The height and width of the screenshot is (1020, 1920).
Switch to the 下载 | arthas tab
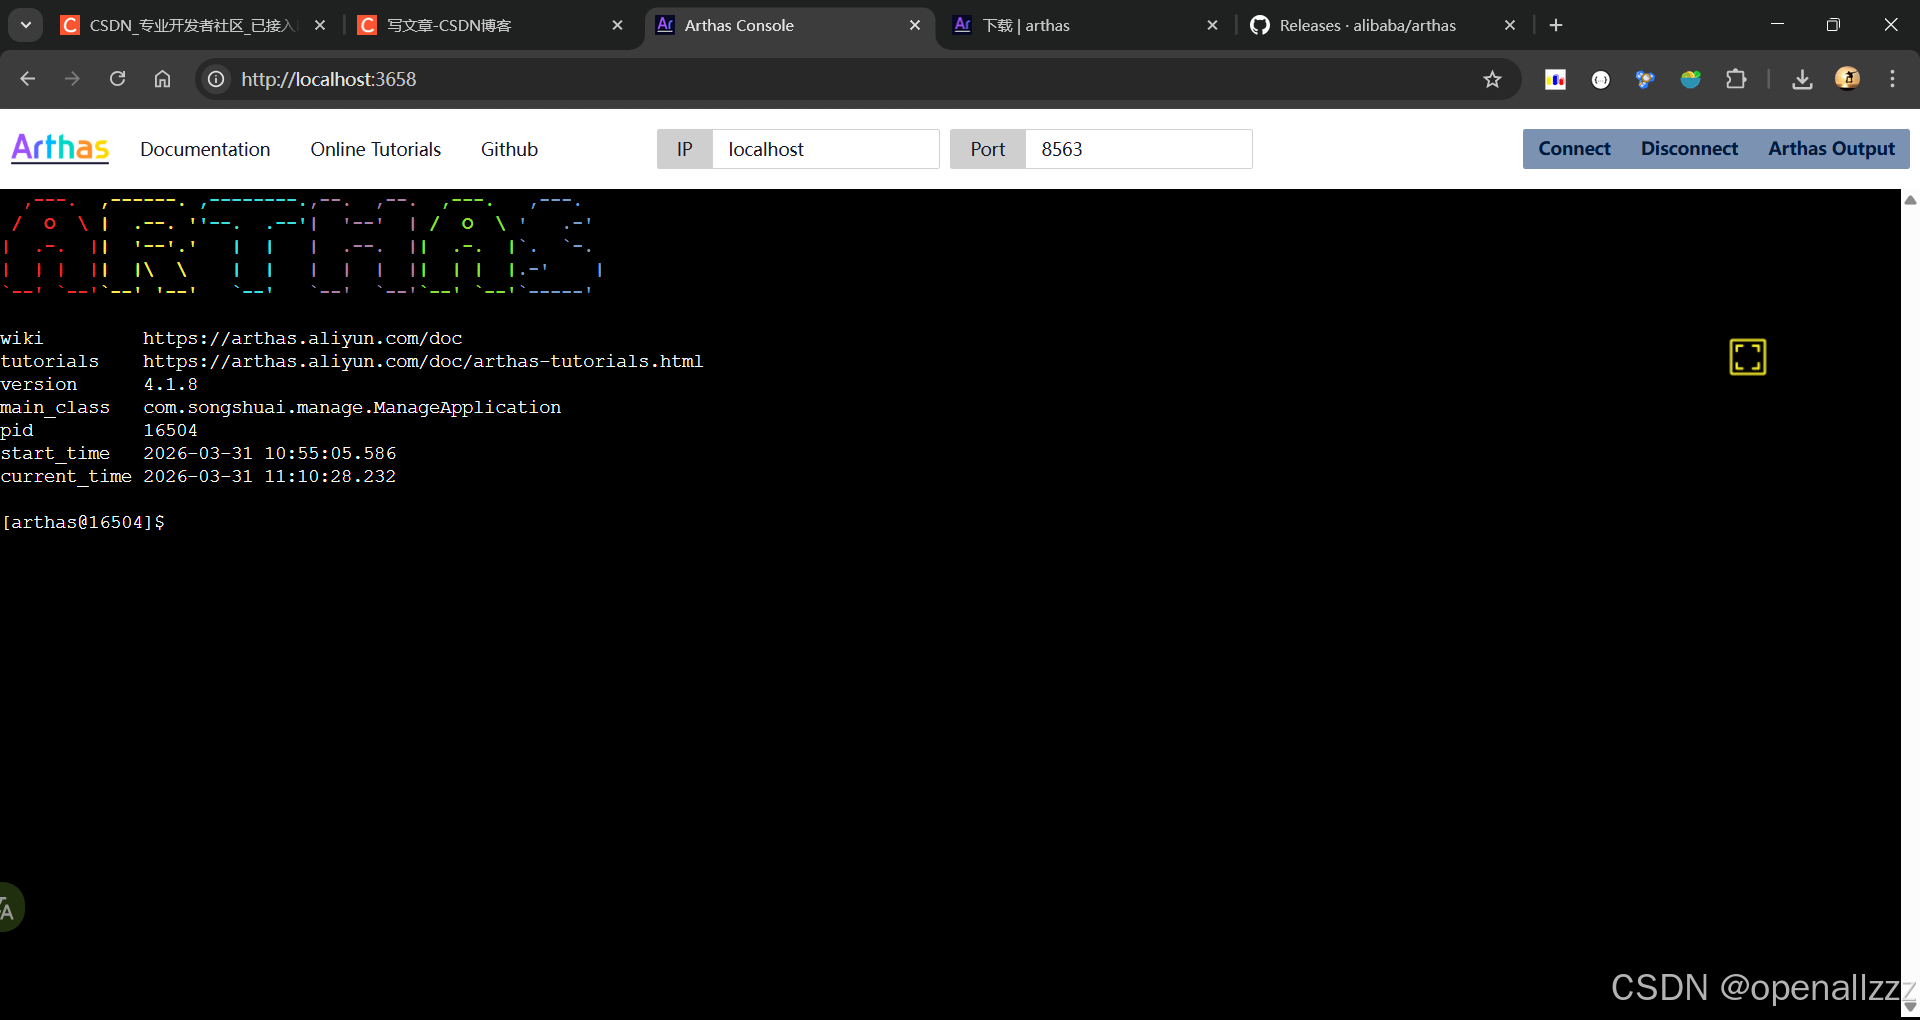(x=1085, y=25)
